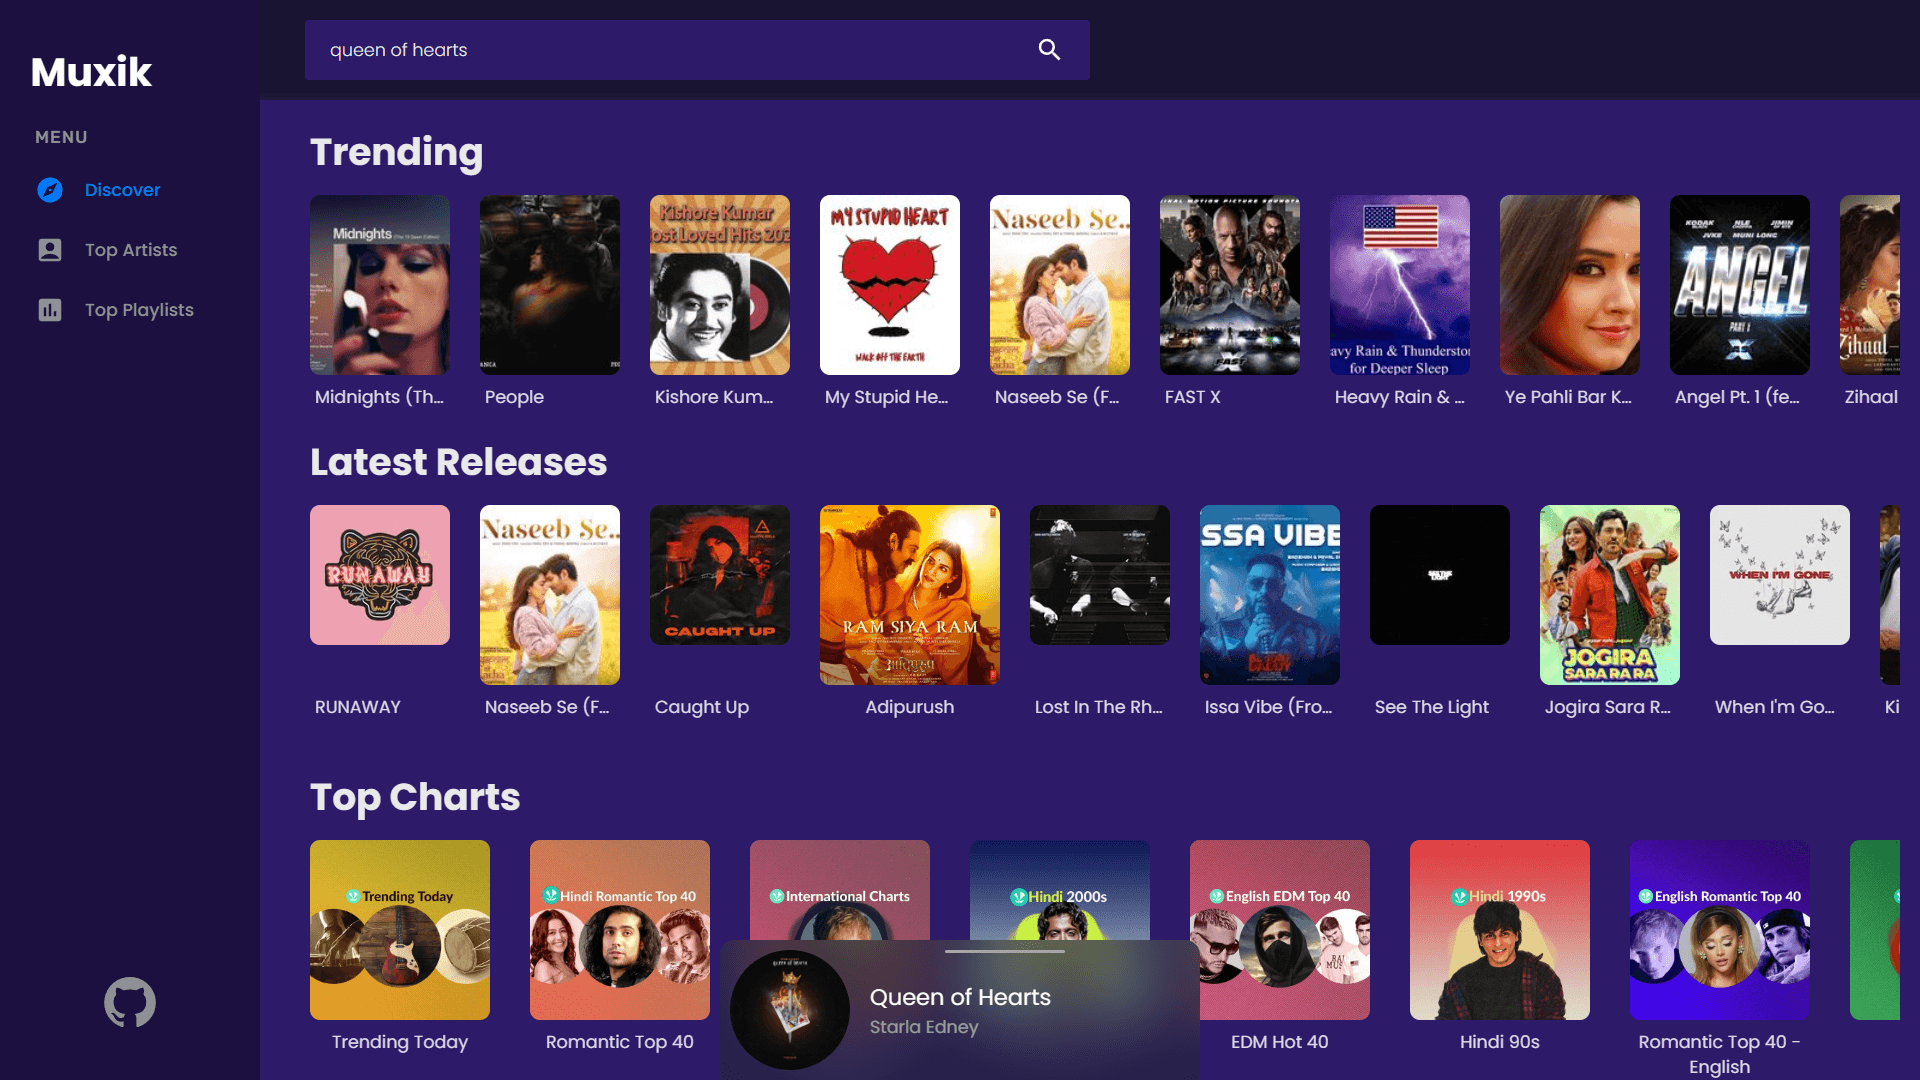
Task: Open the Lost In The Rhythm cover
Action: point(1100,575)
